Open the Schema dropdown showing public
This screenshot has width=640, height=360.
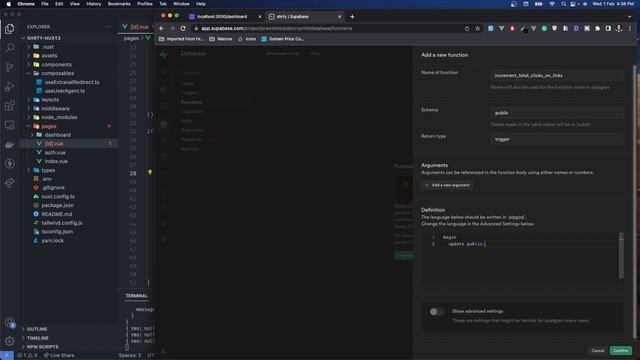[x=557, y=113]
